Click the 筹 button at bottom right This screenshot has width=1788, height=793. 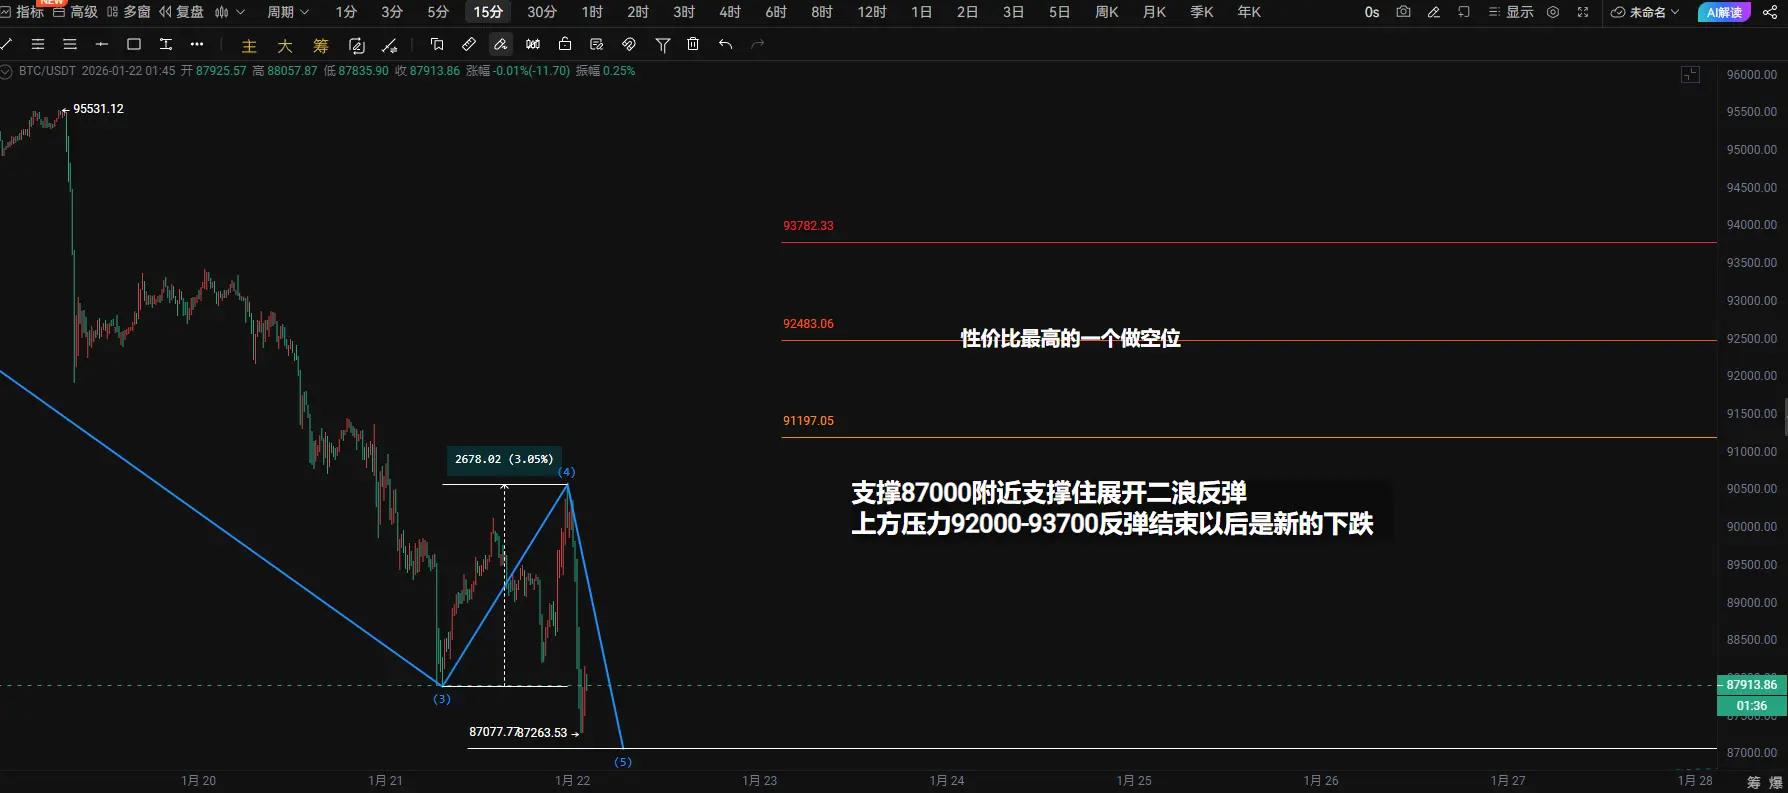click(1754, 782)
